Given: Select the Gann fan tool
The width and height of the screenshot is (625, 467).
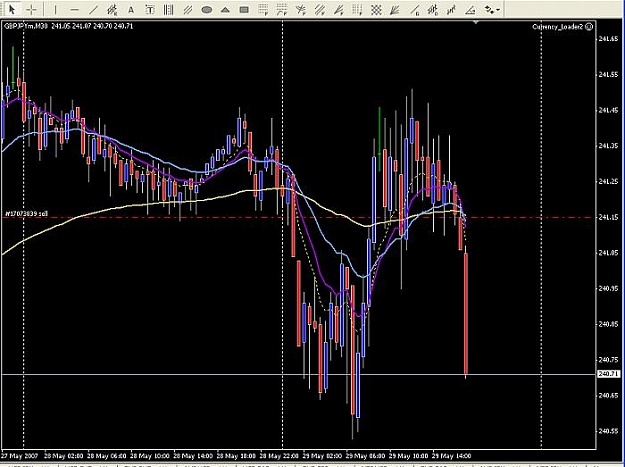Looking at the screenshot, I should click(395, 10).
